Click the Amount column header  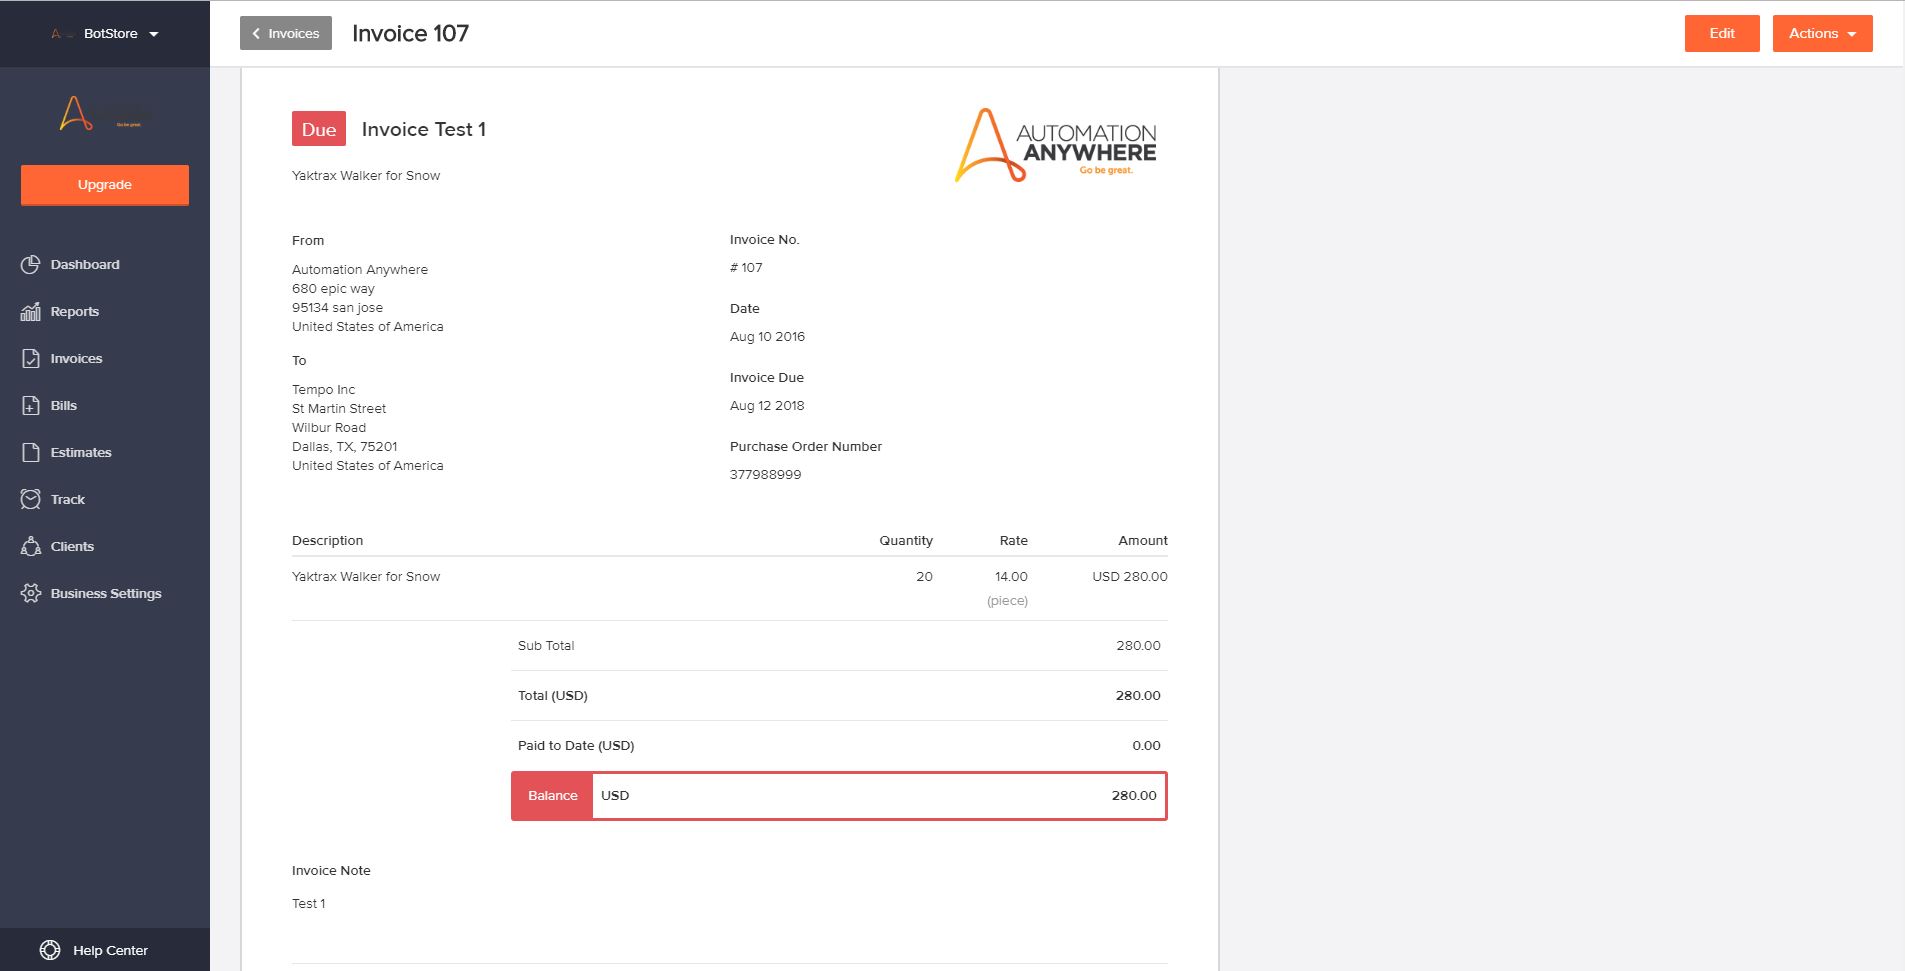coord(1143,541)
